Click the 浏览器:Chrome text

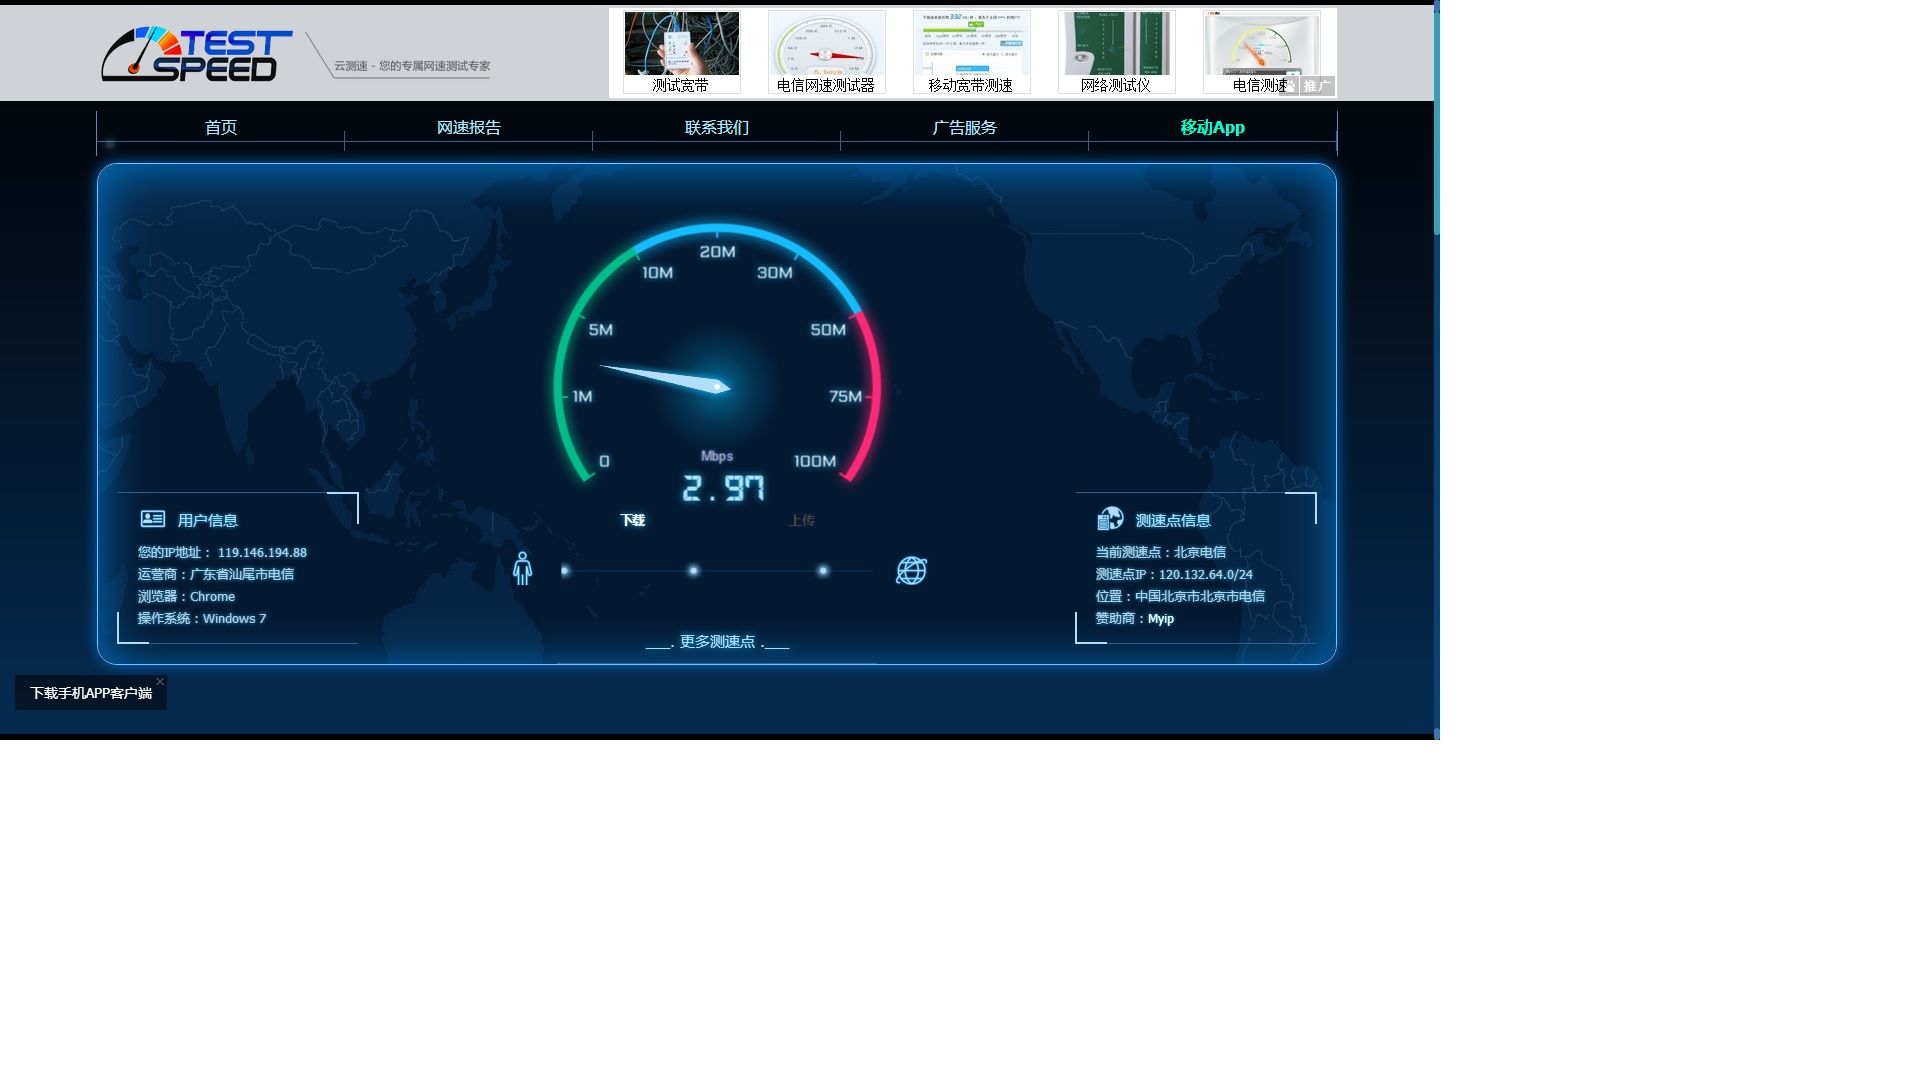click(x=186, y=597)
